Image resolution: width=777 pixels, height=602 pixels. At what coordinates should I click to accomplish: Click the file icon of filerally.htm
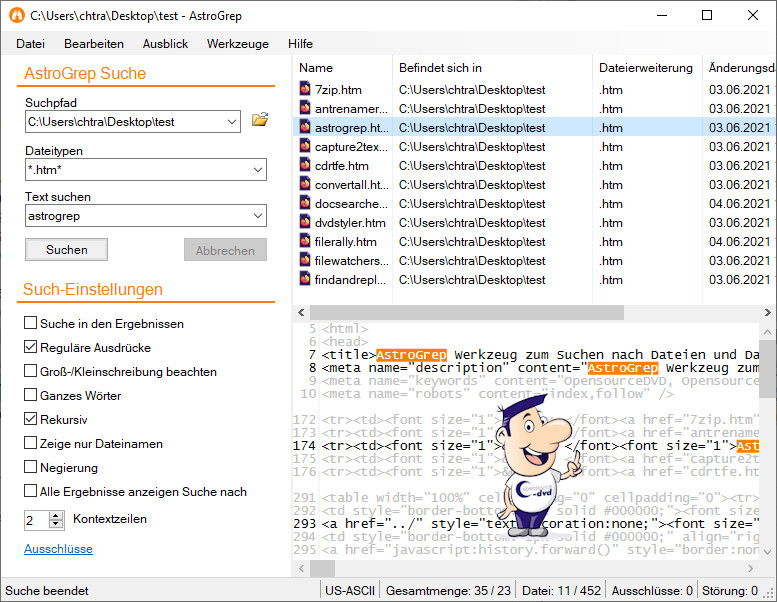pos(305,241)
